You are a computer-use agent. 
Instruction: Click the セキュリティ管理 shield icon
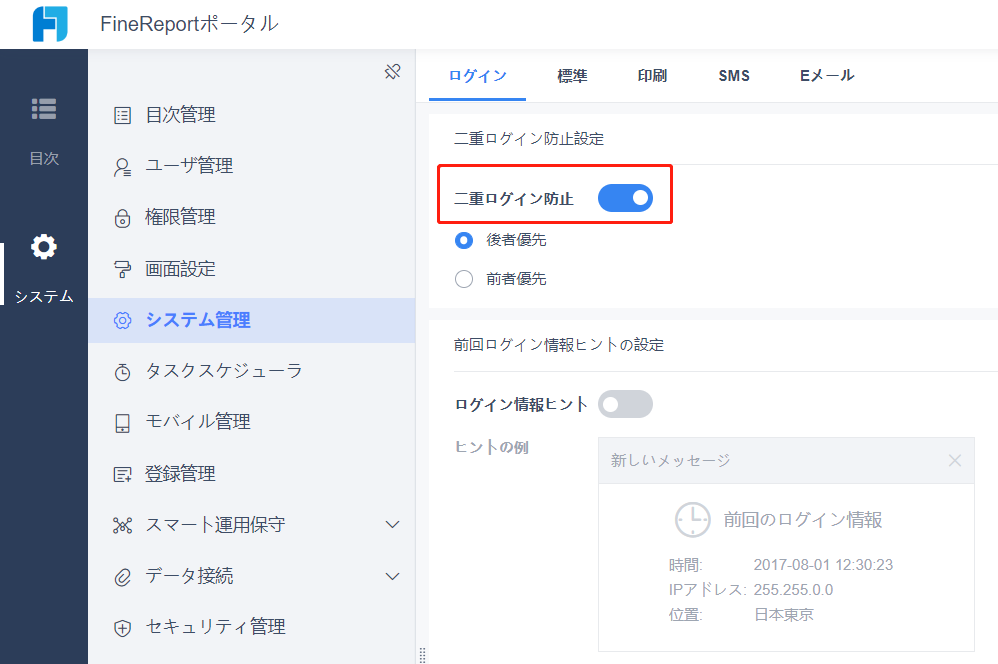(122, 628)
